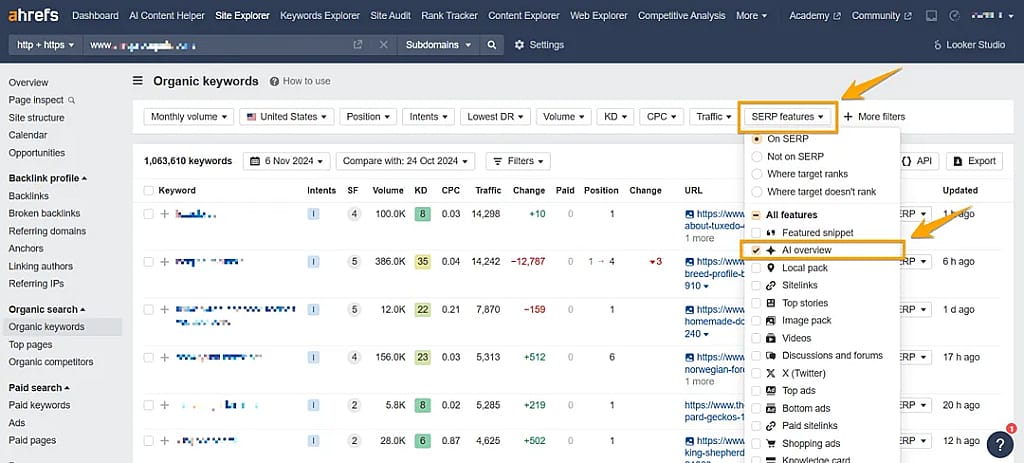Select the Not on SERP radio option

tap(756, 156)
